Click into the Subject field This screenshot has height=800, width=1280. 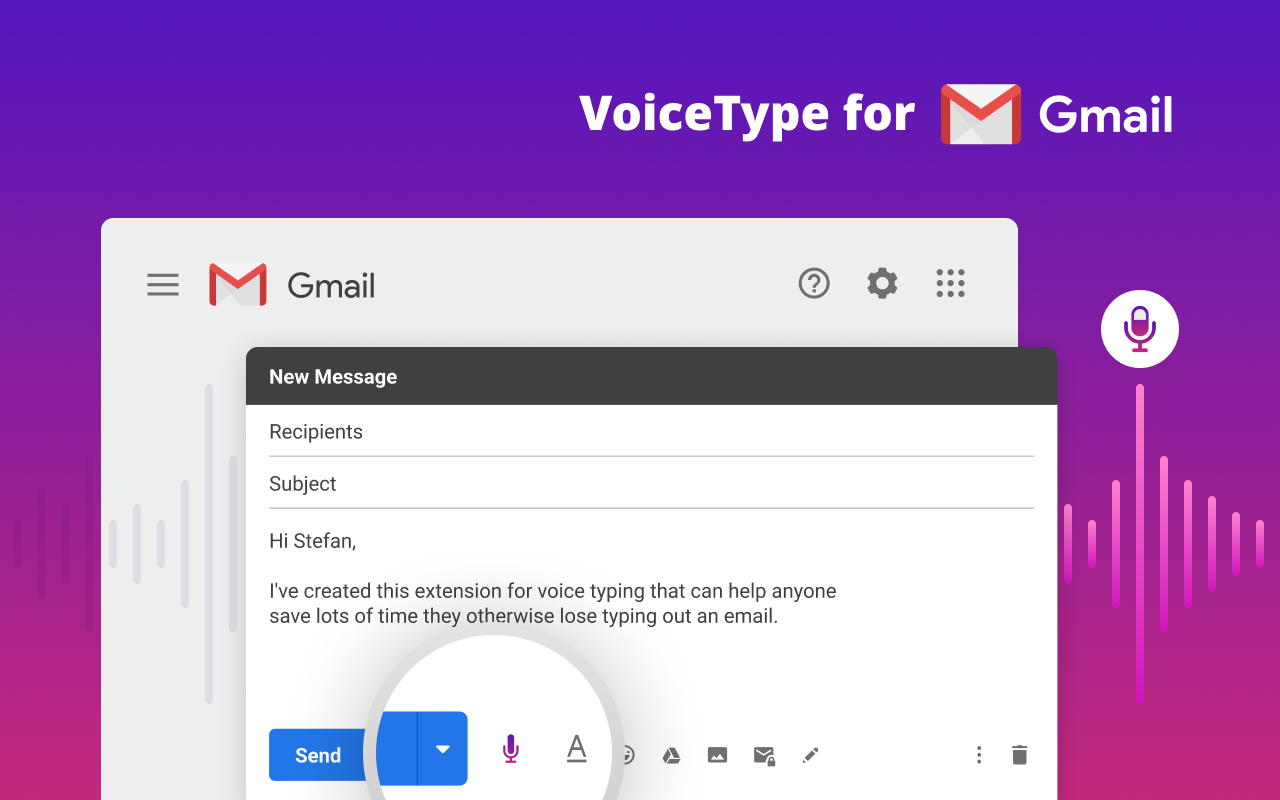coord(651,484)
